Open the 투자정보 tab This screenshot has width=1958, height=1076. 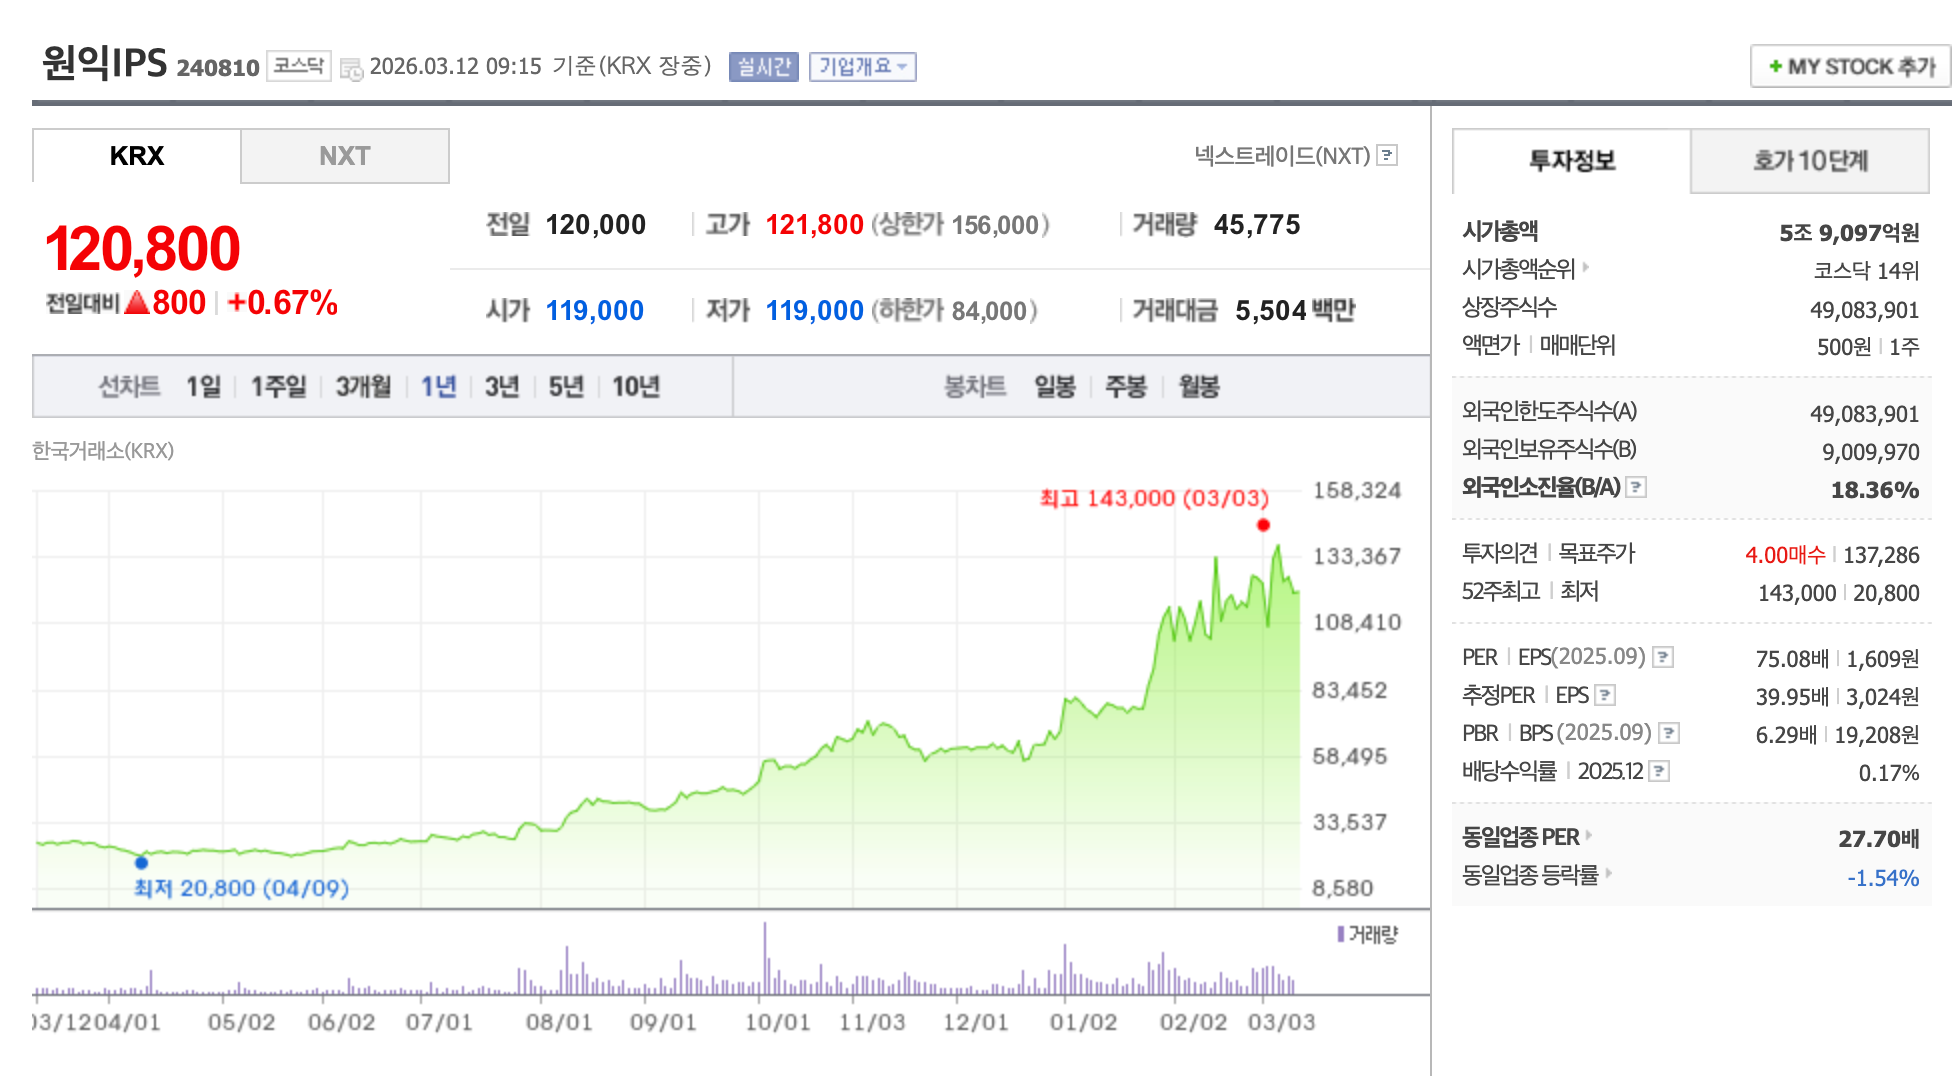coord(1572,161)
